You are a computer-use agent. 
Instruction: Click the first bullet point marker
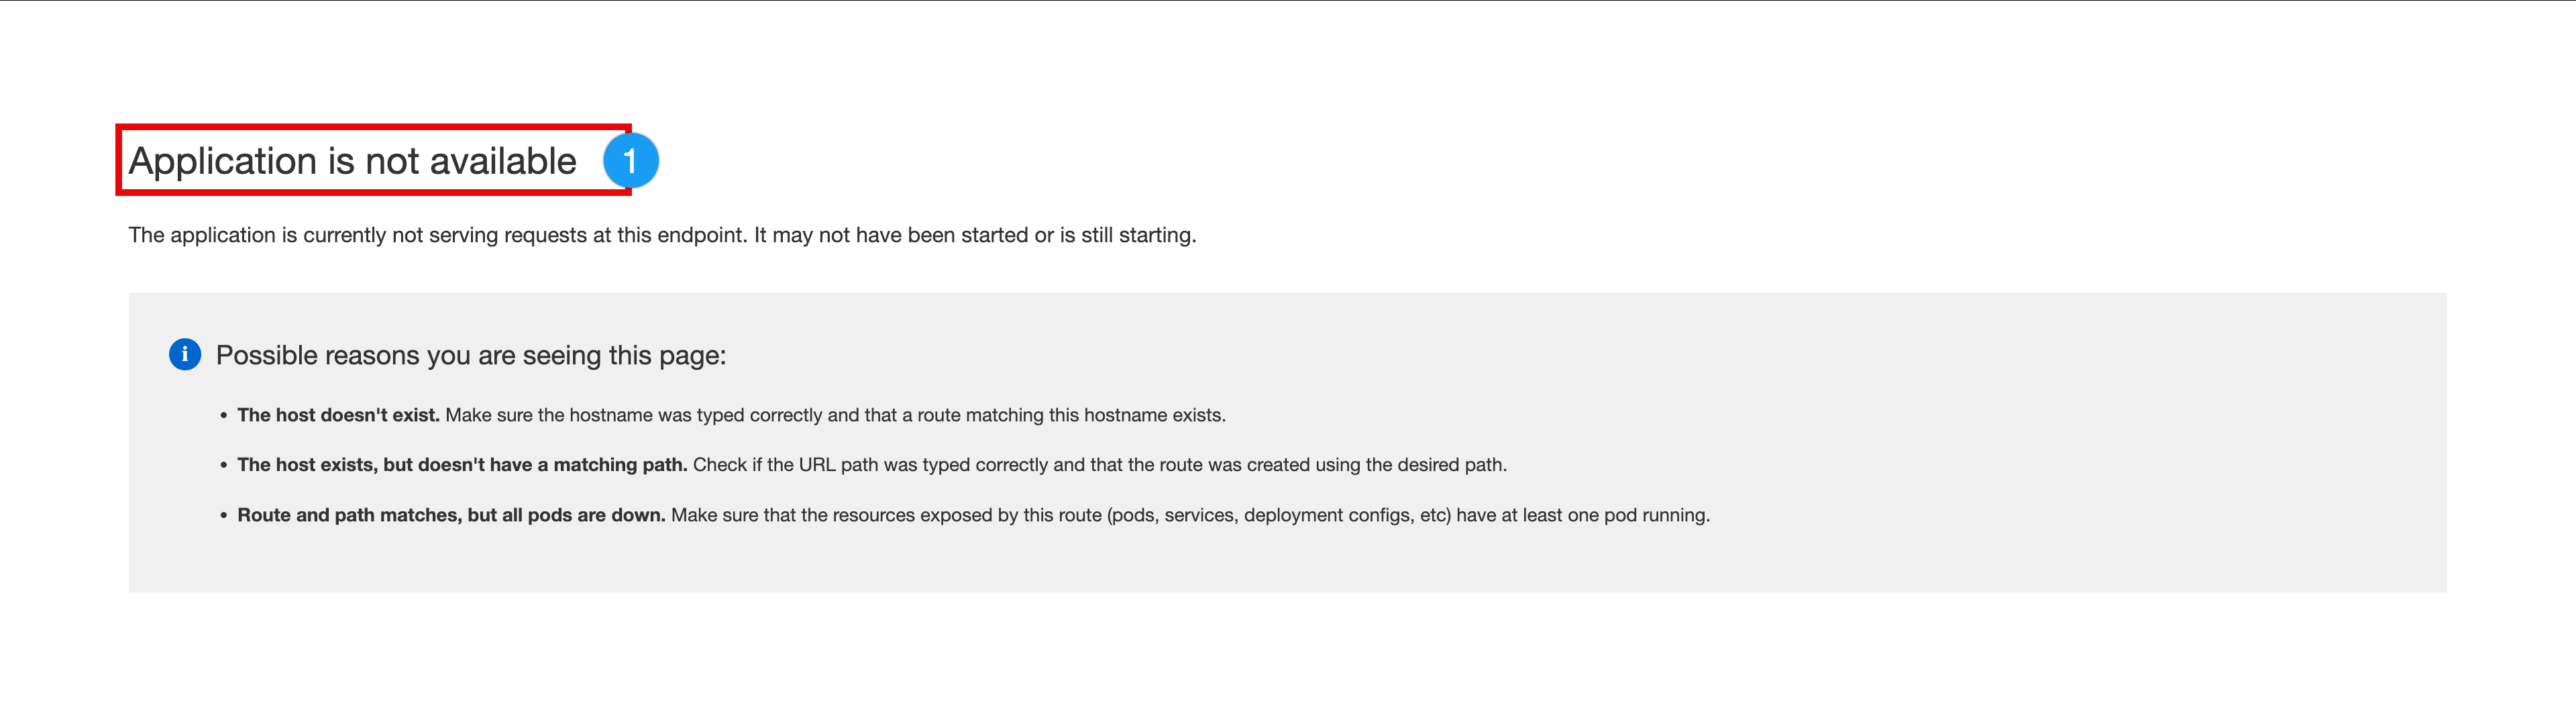point(224,416)
